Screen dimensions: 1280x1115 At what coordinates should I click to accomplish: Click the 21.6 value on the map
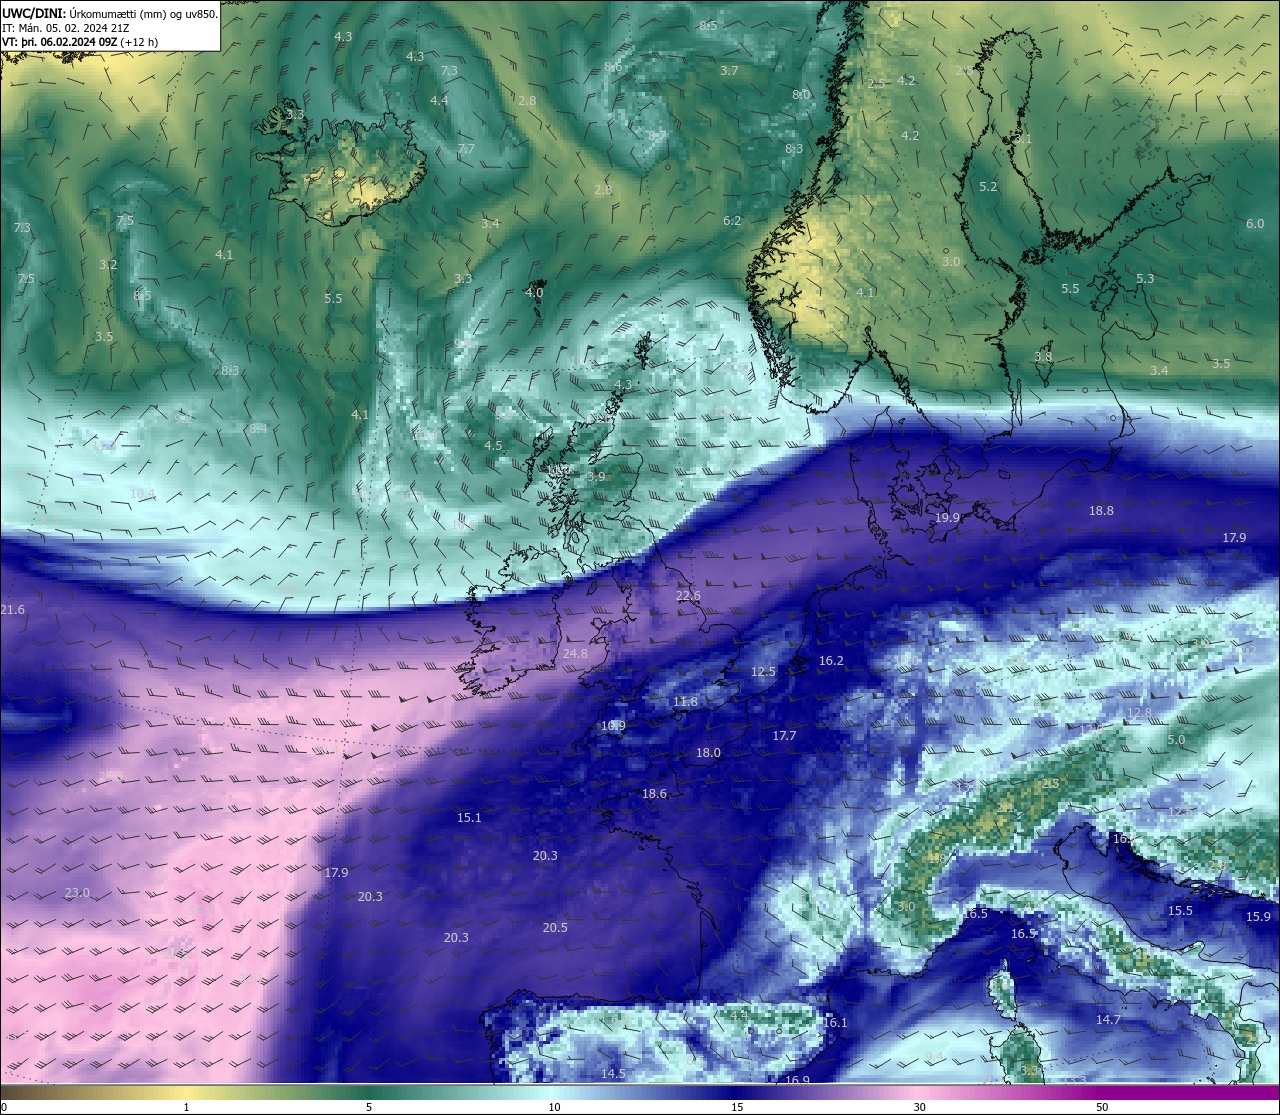[x=13, y=610]
